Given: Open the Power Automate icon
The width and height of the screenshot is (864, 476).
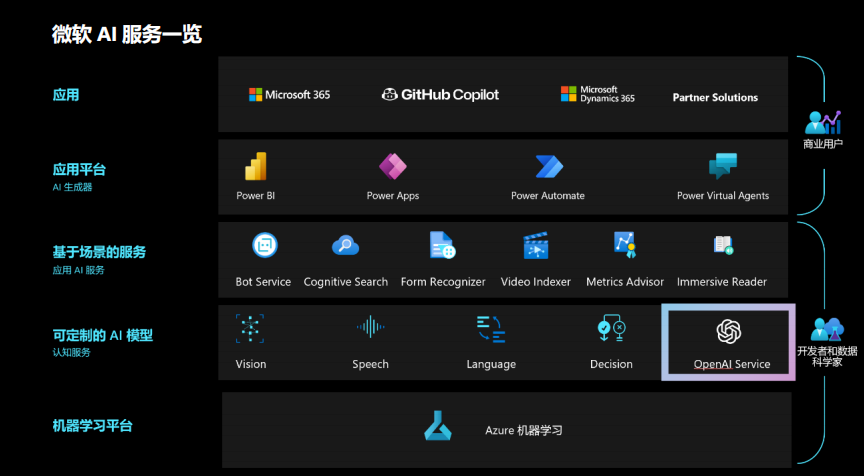Looking at the screenshot, I should [x=549, y=166].
